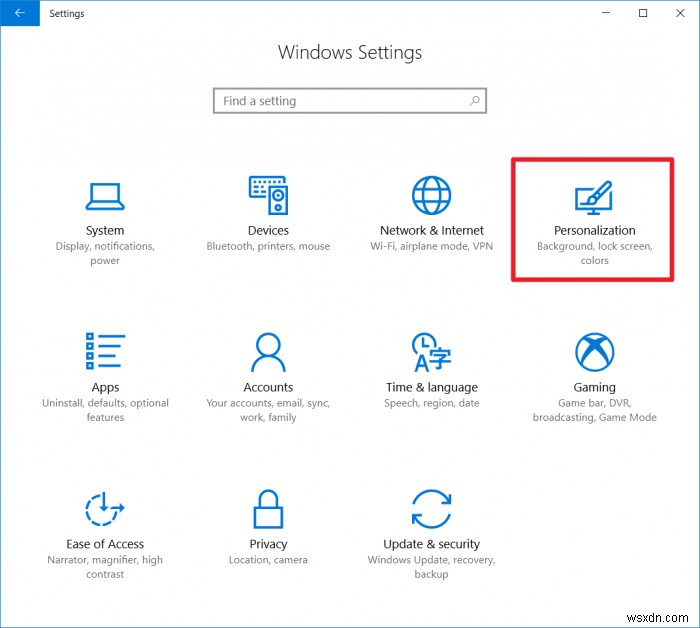Click the Devices label
Screen dimensions: 700x628
click(x=268, y=230)
